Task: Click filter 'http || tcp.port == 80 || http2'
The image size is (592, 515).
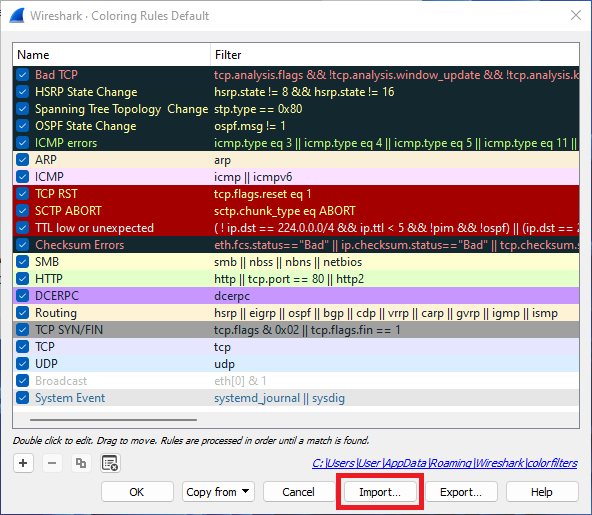Action: click(289, 279)
